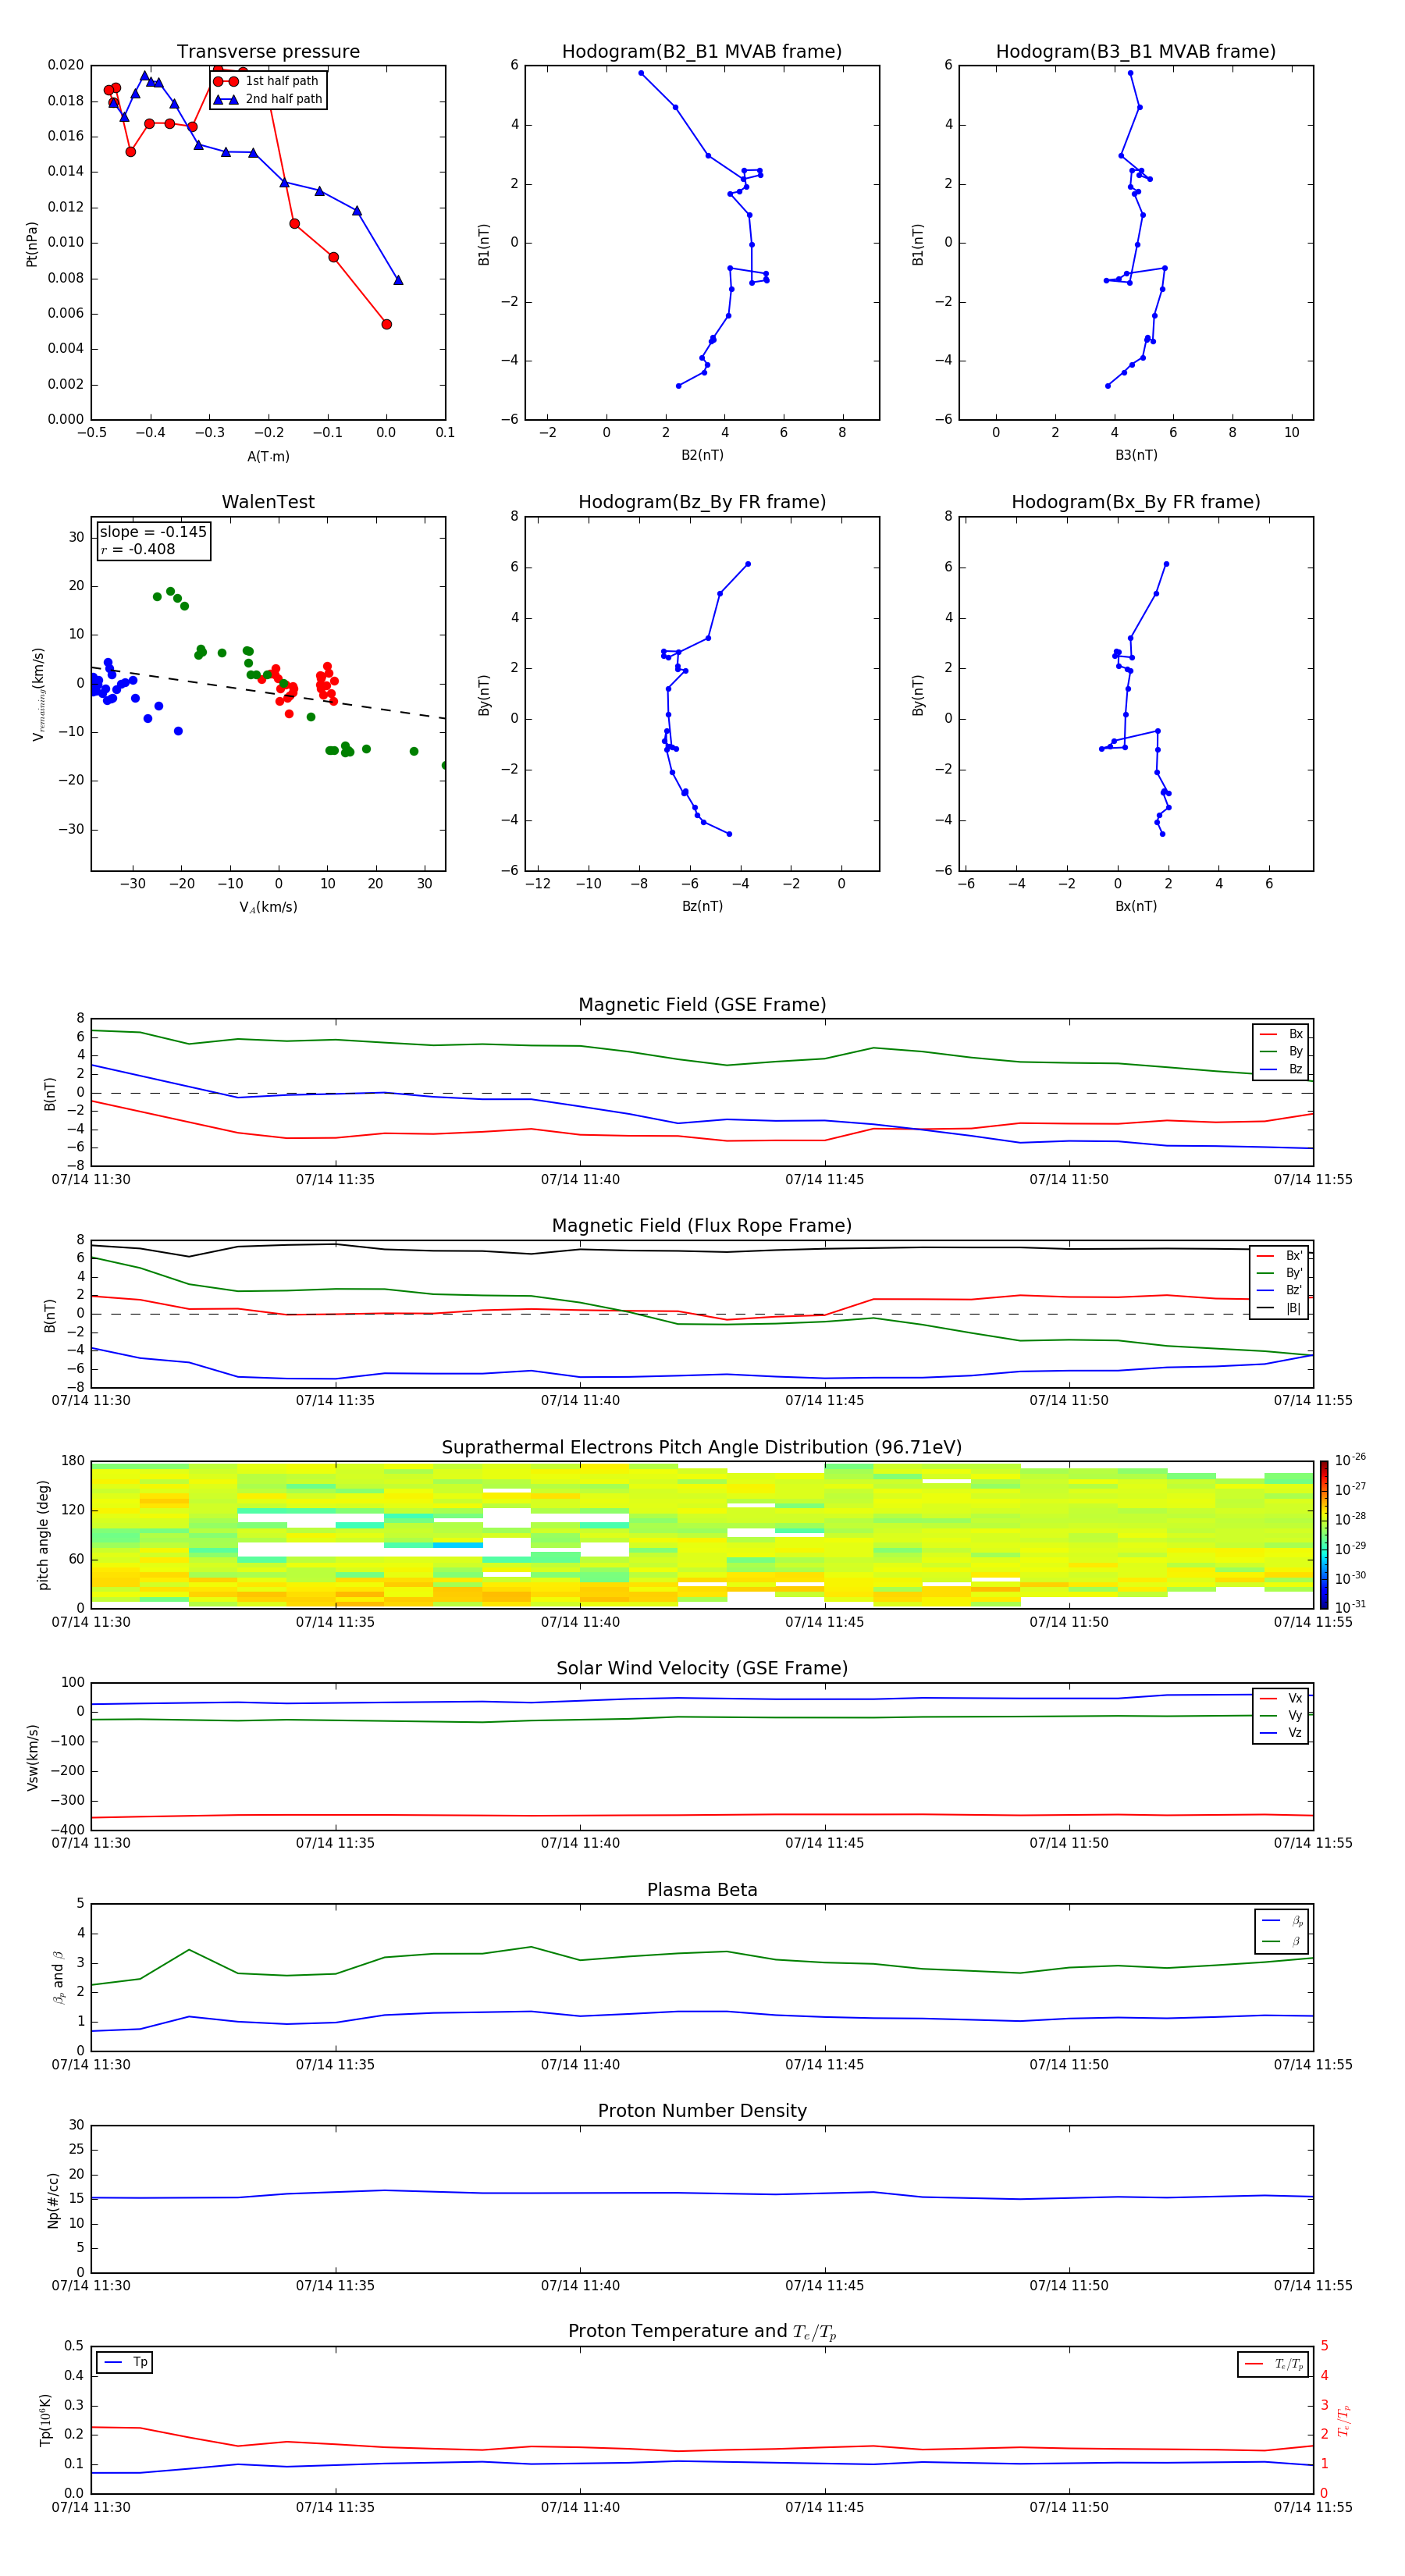Select Bz' in the Flux Rope legend
1405x2576 pixels.
tap(1279, 1291)
